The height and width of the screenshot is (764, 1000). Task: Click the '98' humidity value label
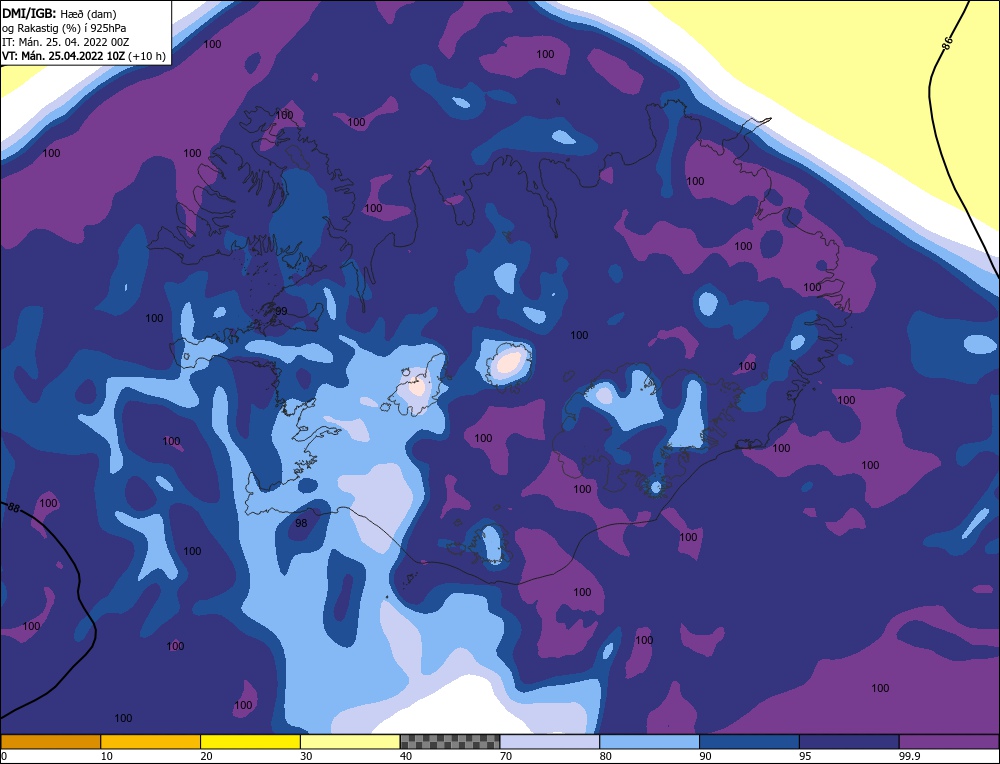[301, 523]
